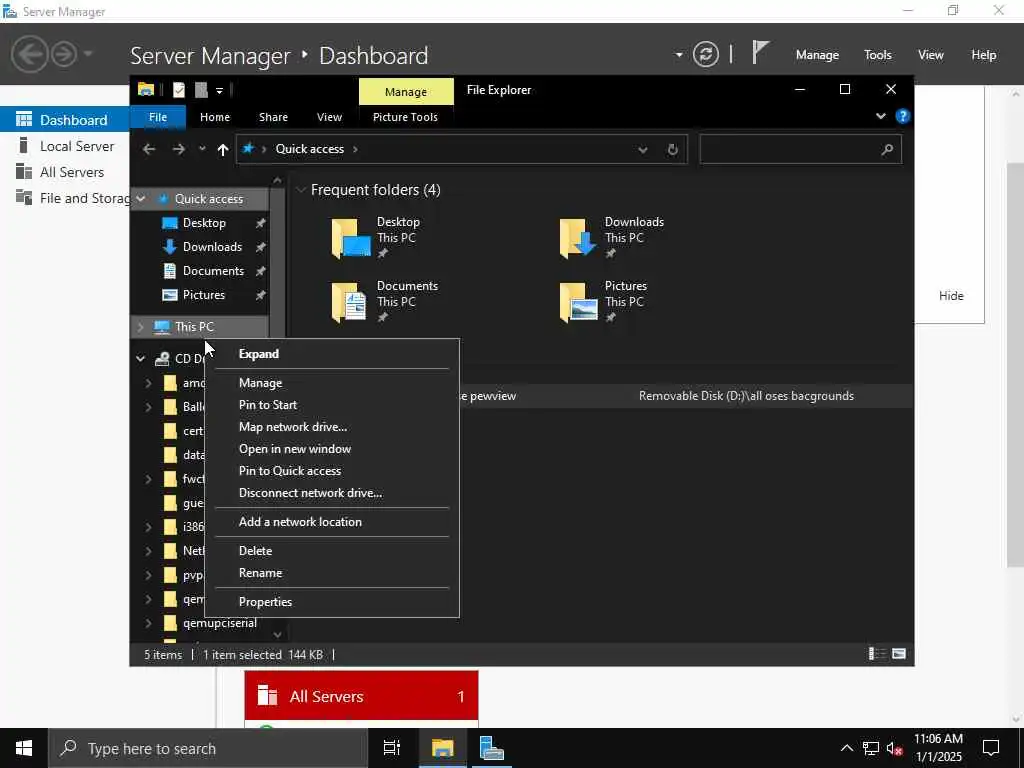Open Server Manager's Manage menu
This screenshot has width=1024, height=768.
pyautogui.click(x=817, y=55)
